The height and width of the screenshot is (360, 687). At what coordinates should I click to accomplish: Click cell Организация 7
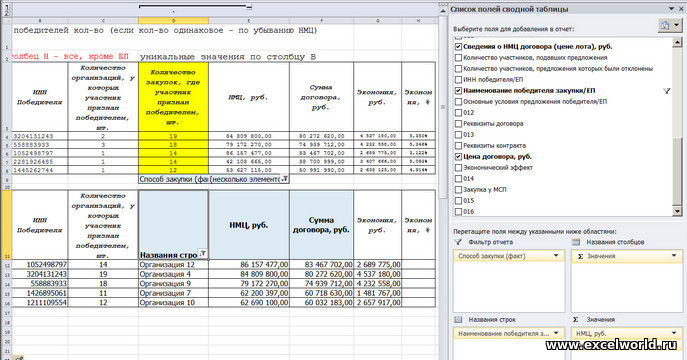click(x=173, y=293)
